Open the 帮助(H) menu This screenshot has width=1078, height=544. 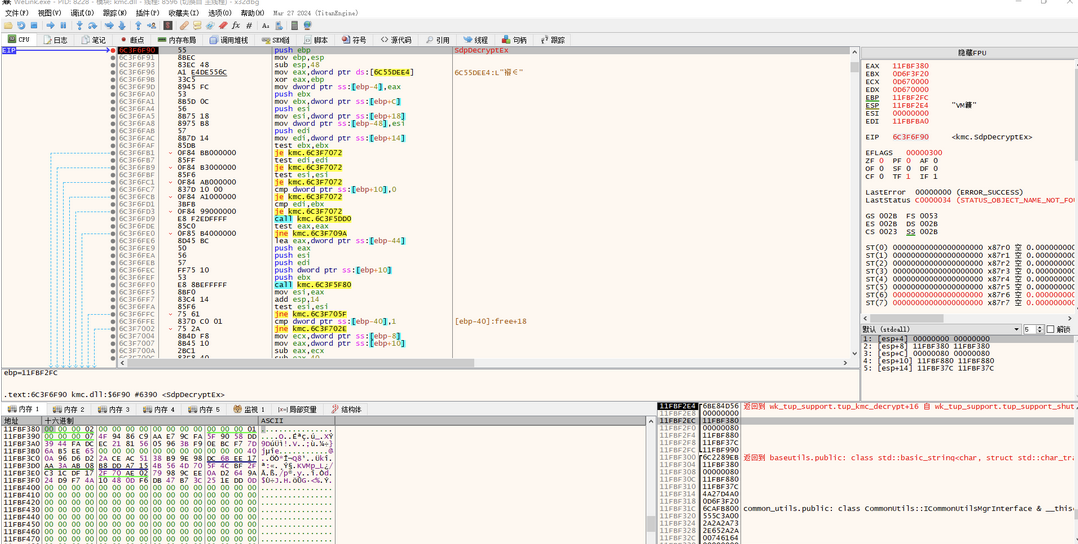[252, 13]
